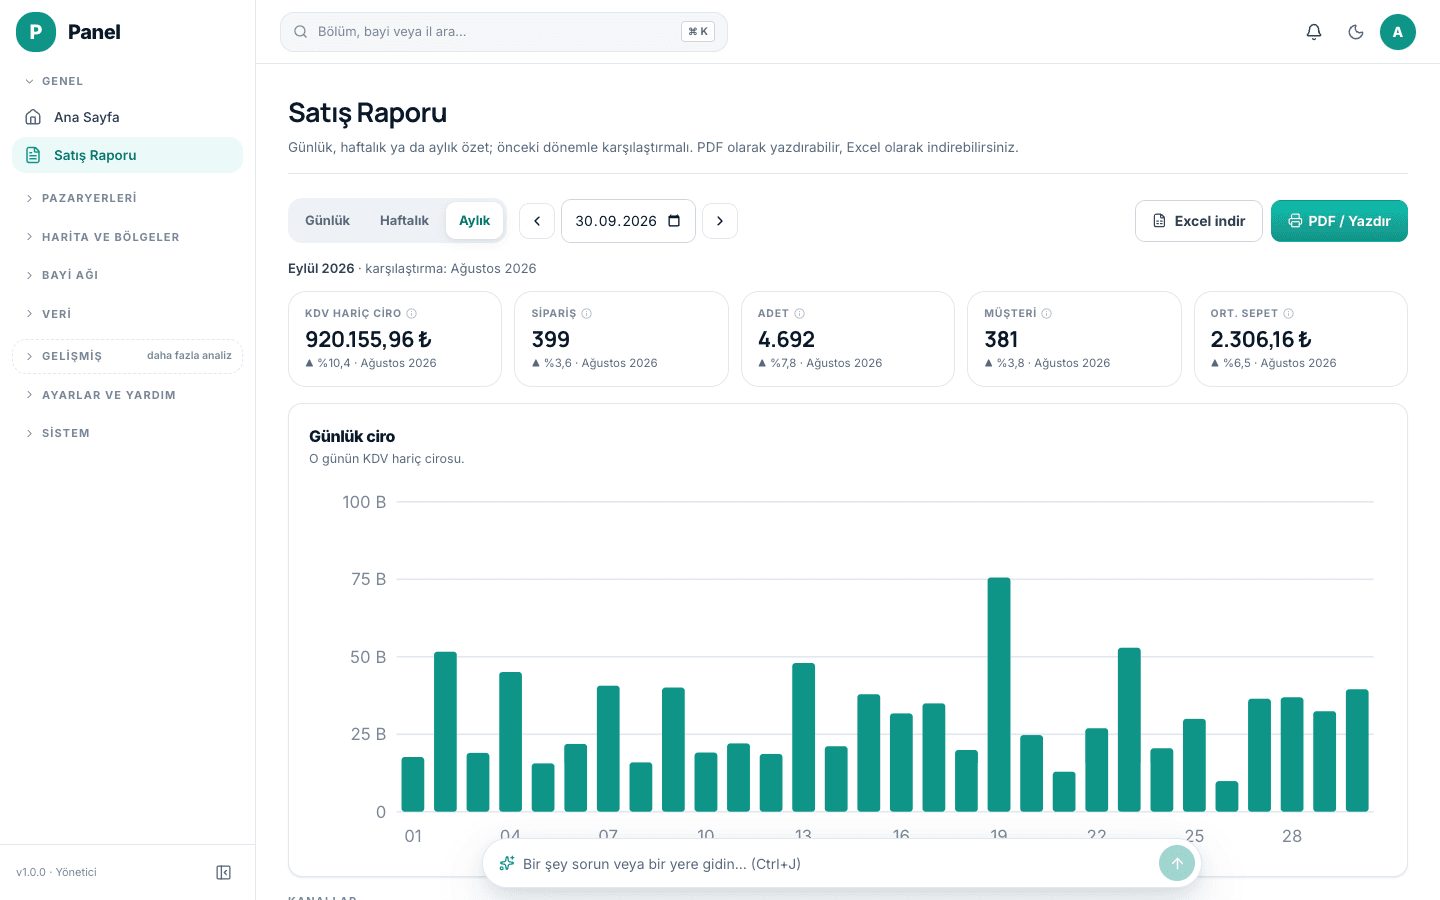Image resolution: width=1440 pixels, height=900 pixels.
Task: Click the search magnifier icon
Action: 300,32
